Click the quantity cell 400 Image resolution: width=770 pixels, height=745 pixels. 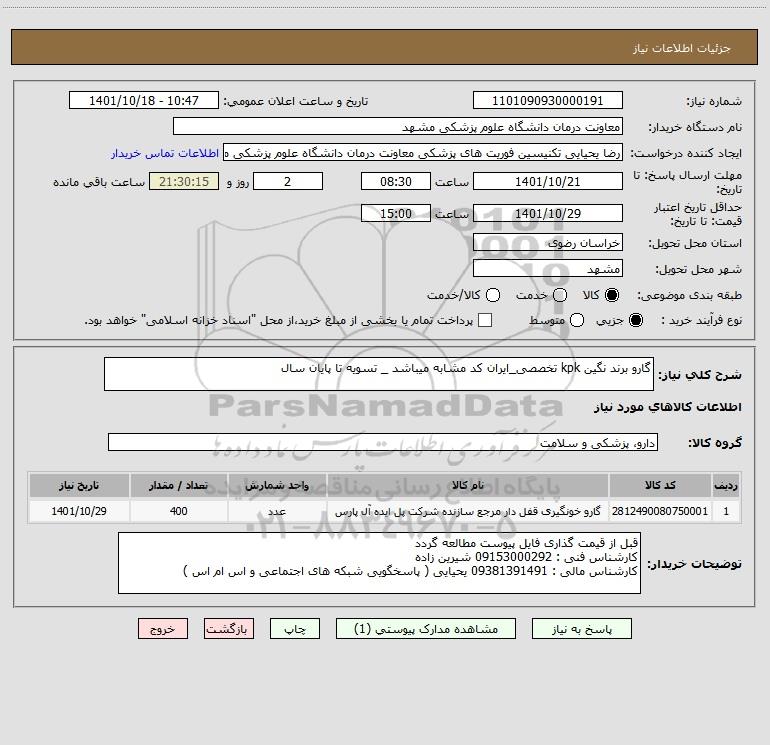pos(179,511)
